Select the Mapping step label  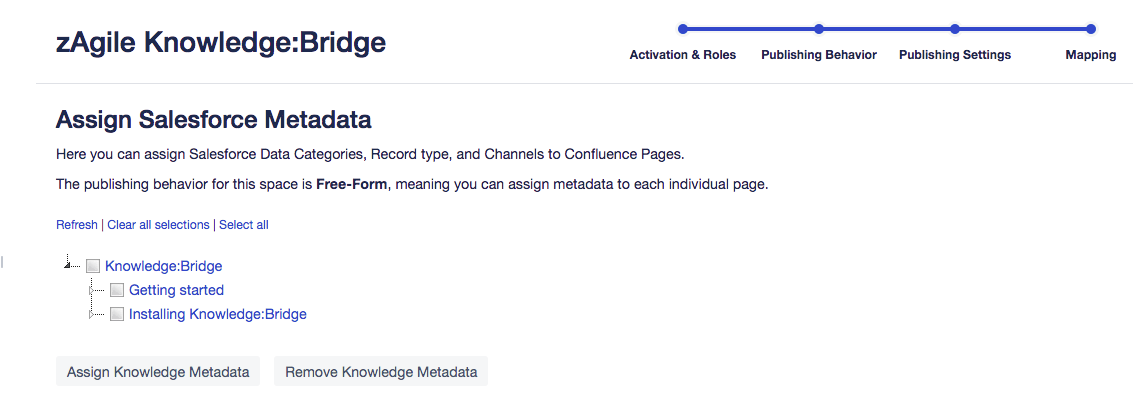1090,55
